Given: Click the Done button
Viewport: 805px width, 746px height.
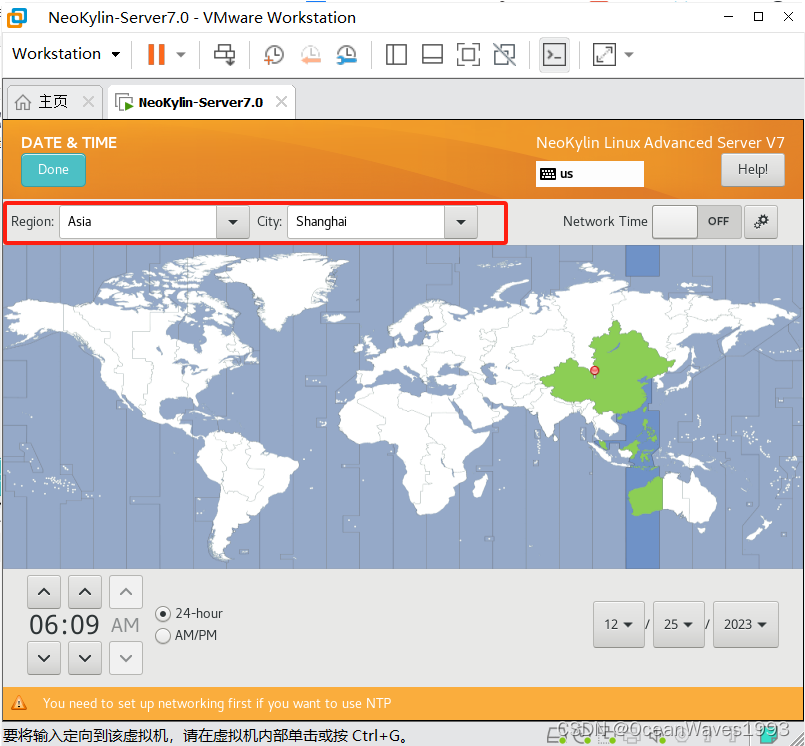Looking at the screenshot, I should (x=53, y=169).
